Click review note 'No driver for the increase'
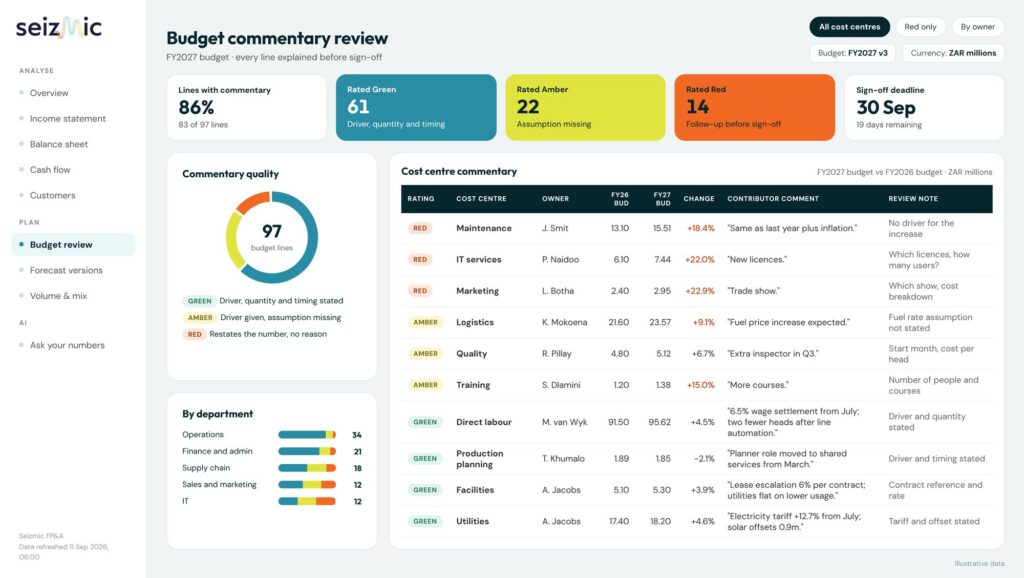This screenshot has height=578, width=1024. pos(921,229)
